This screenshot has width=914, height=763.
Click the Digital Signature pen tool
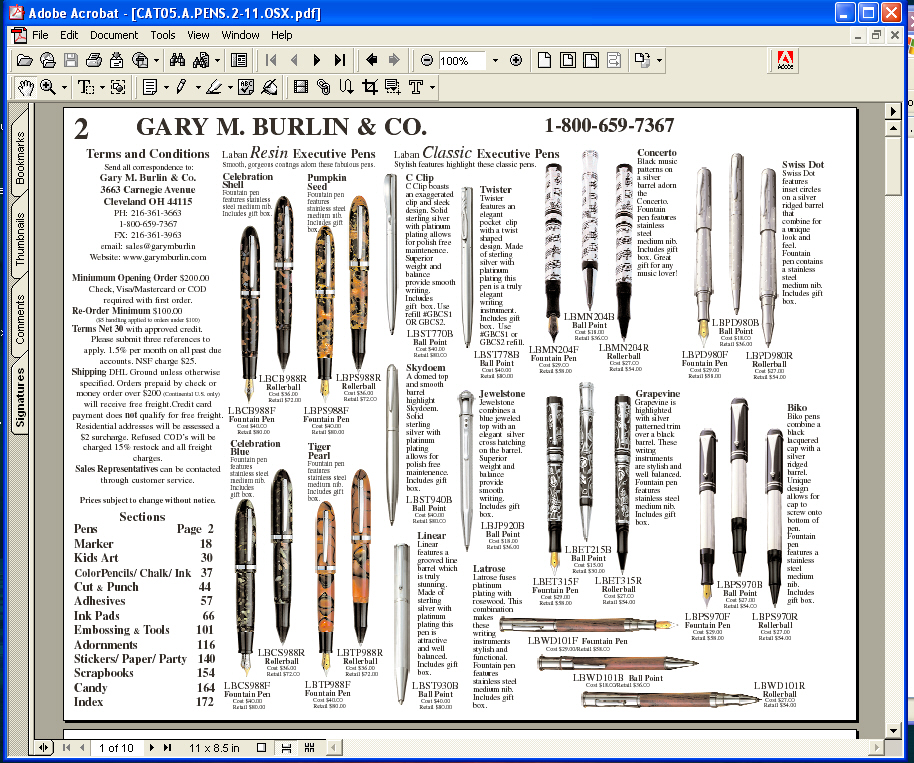(x=269, y=87)
